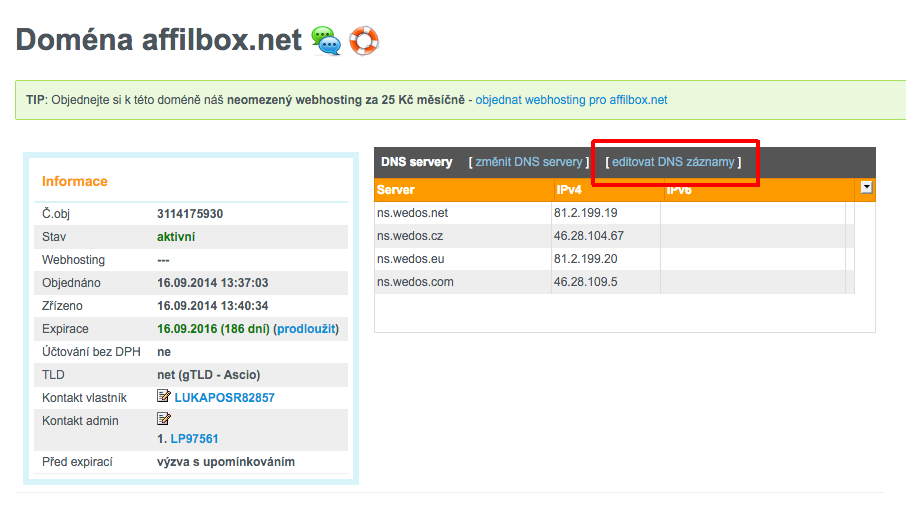The width and height of the screenshot is (906, 526).
Task: Click the 'aktivní' status value
Action: click(176, 237)
